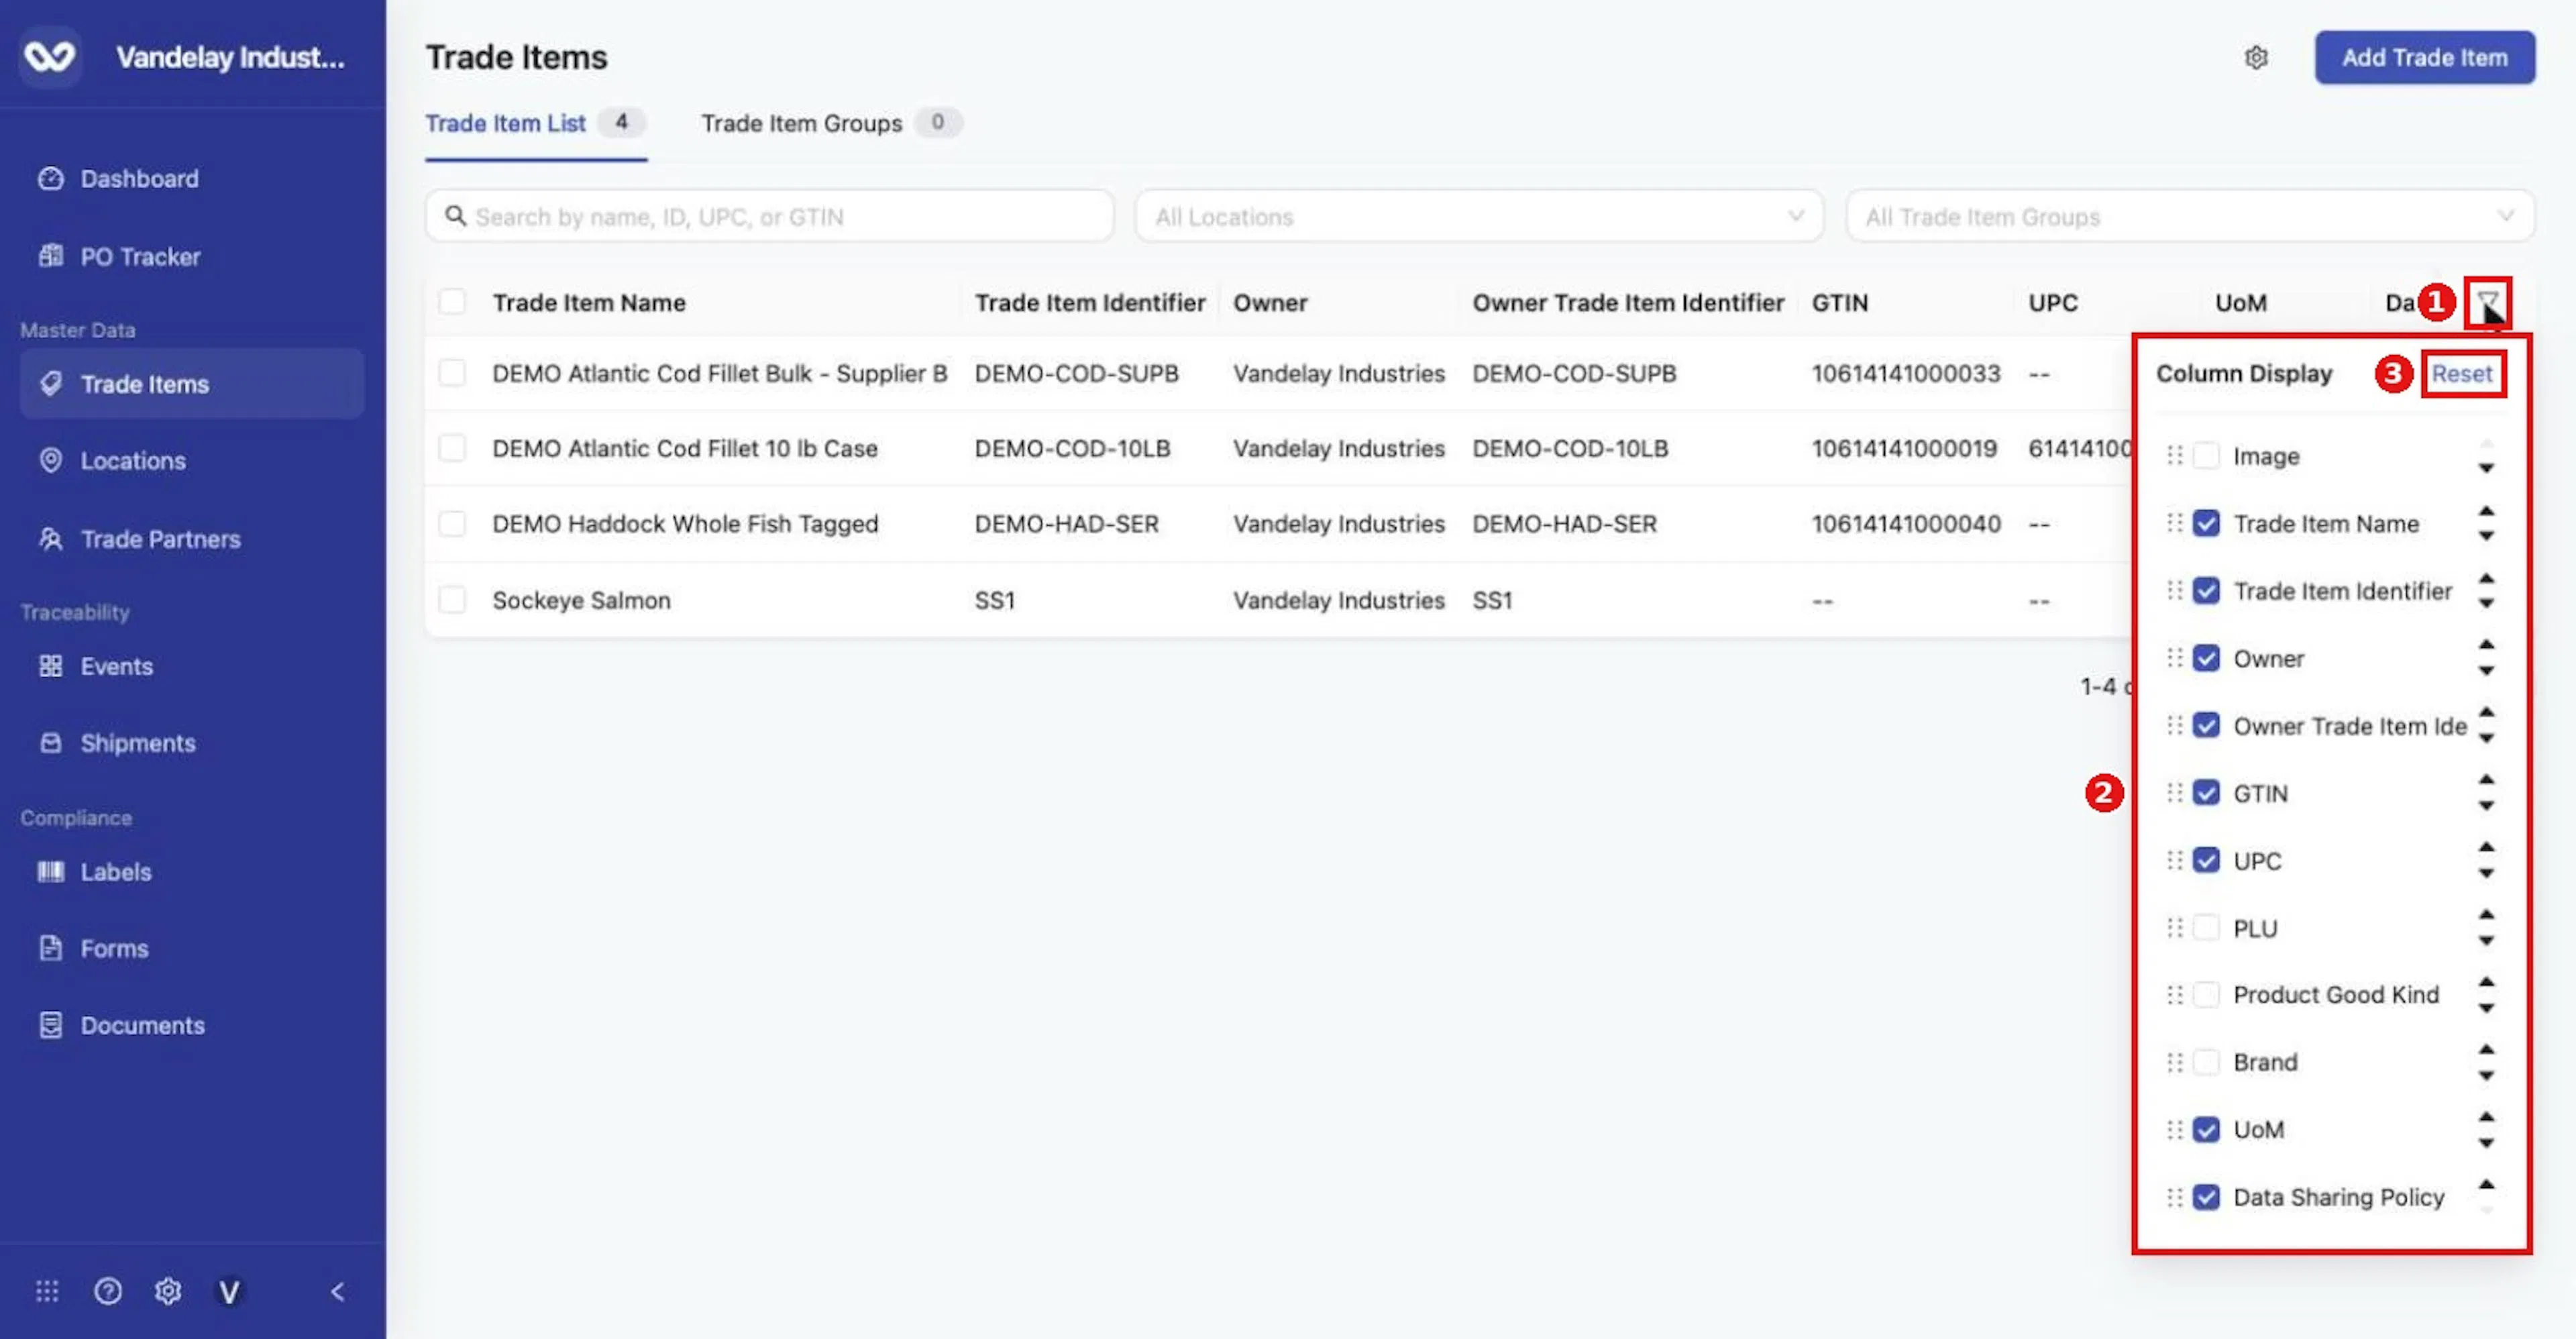Click the Vandelay Industries logo
Image resolution: width=2576 pixels, height=1339 pixels.
tap(49, 56)
